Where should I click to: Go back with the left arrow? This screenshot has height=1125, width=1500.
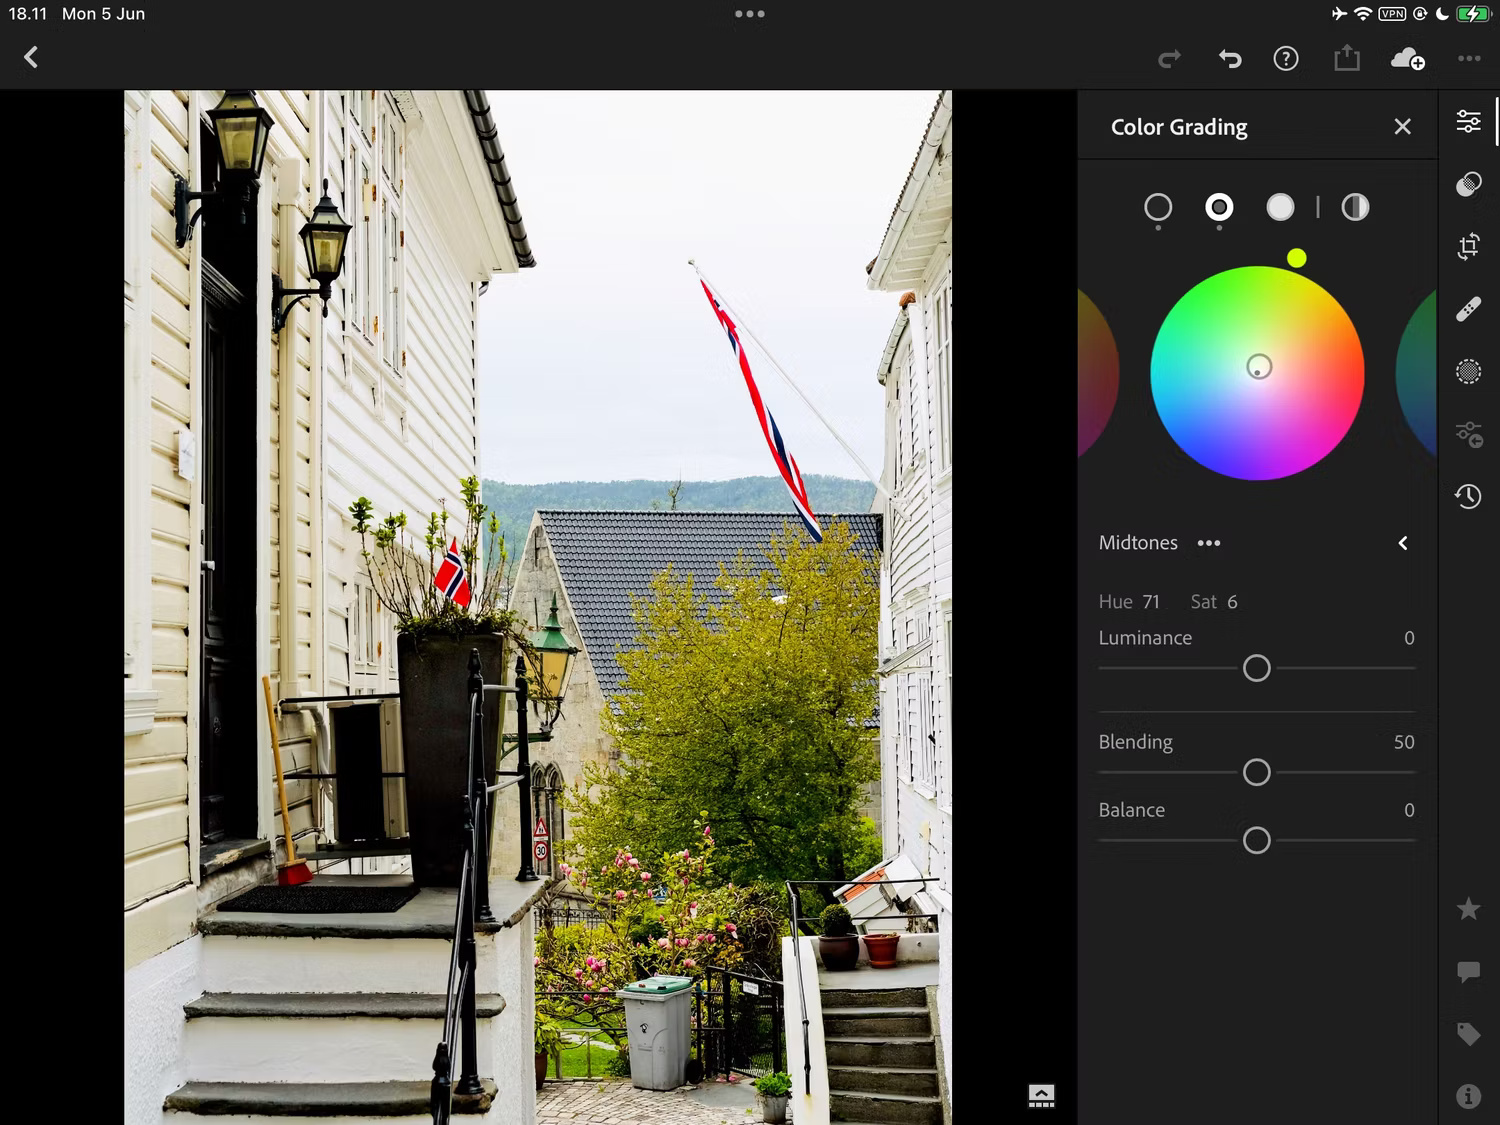pos(31,58)
